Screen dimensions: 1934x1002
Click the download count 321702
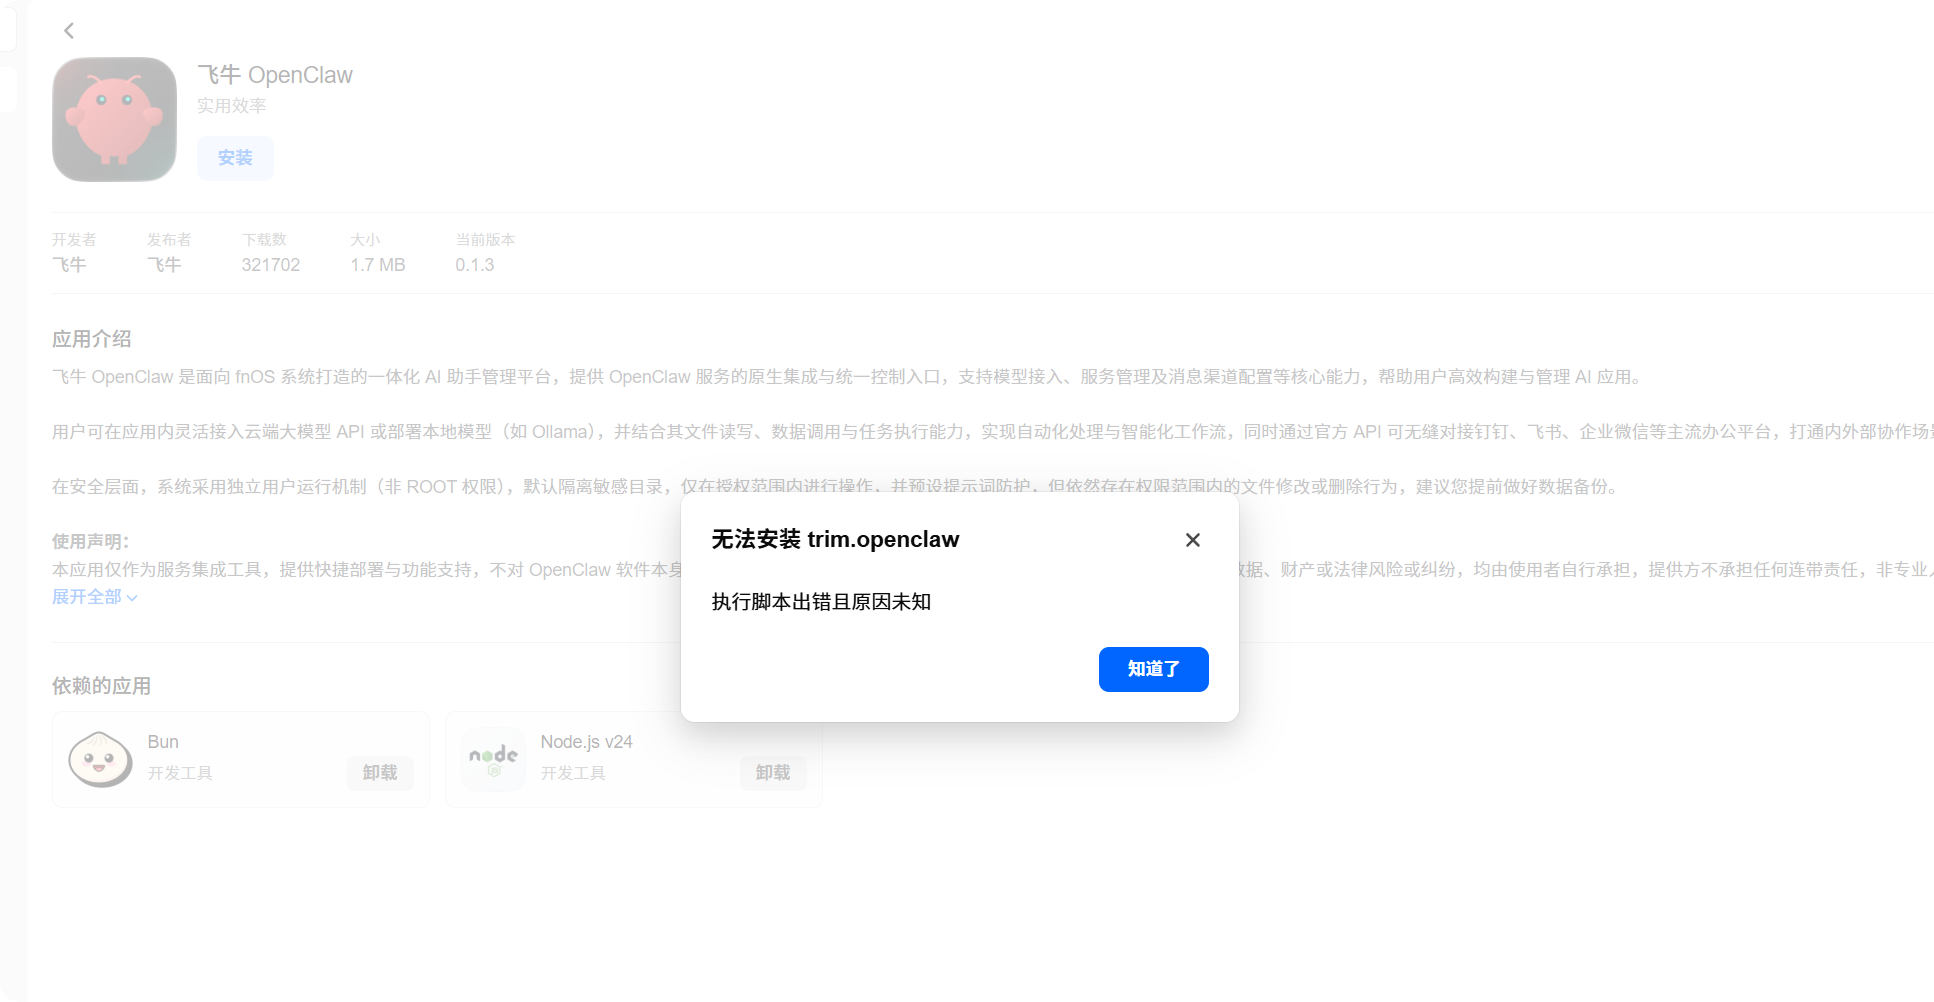[x=271, y=265]
